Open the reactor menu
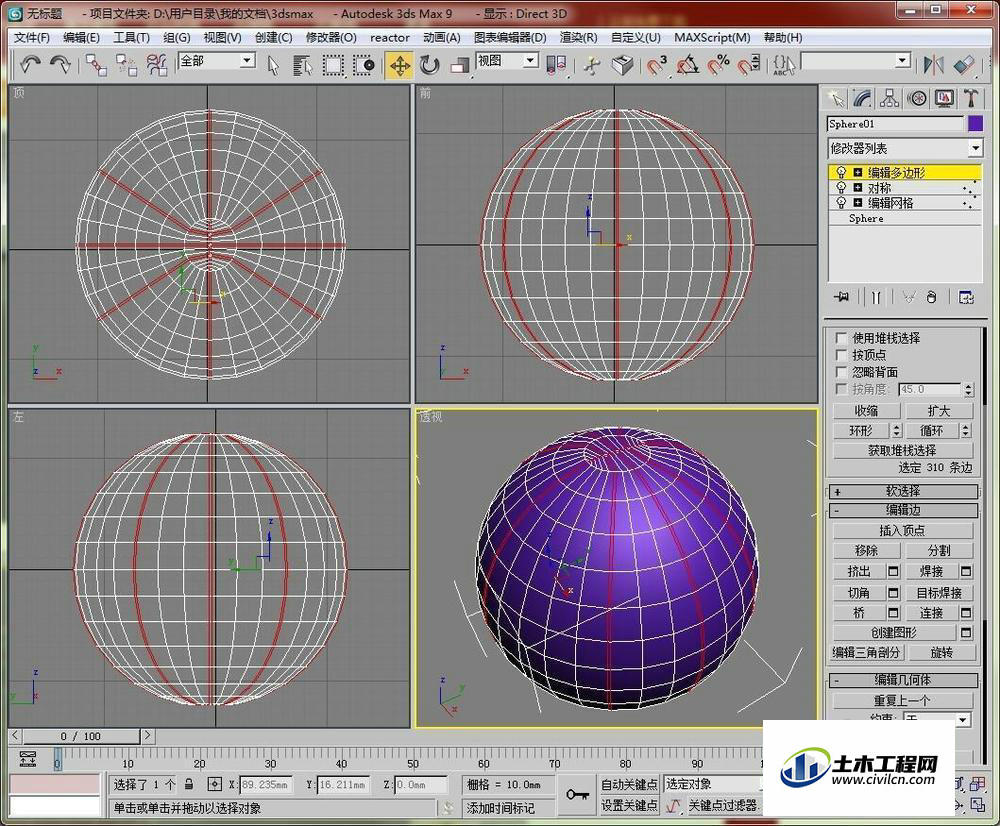Viewport: 1000px width, 826px height. click(x=390, y=38)
